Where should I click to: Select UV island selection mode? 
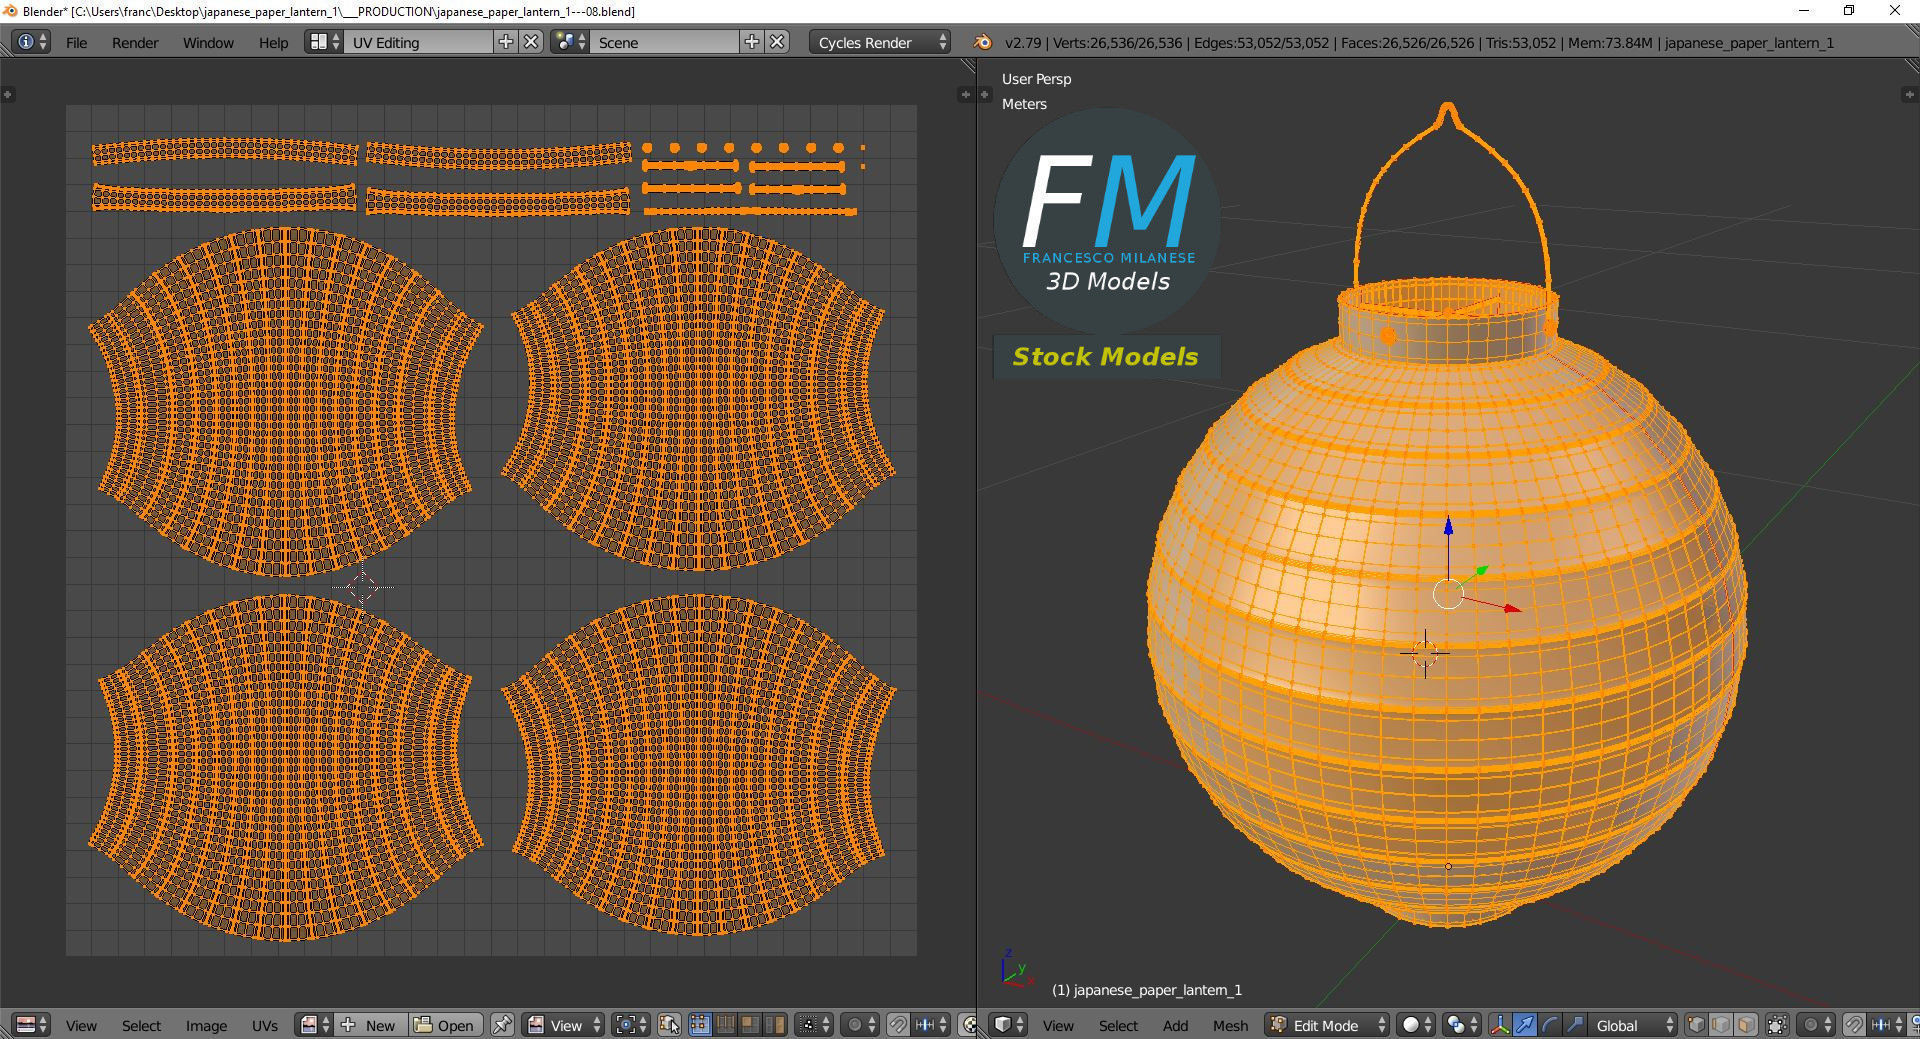775,1025
